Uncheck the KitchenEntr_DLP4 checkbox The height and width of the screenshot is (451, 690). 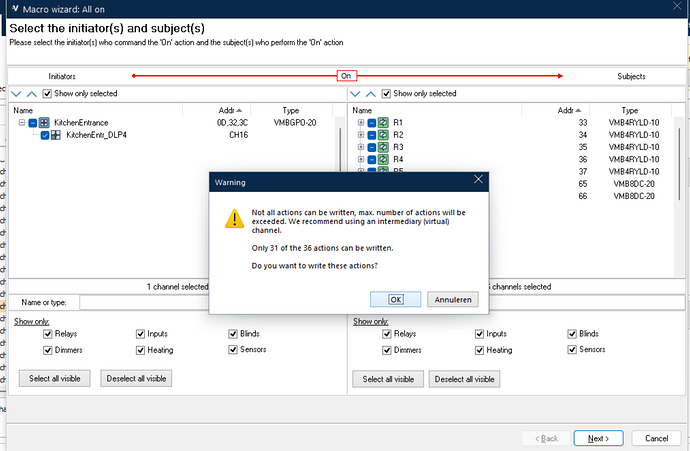[45, 135]
